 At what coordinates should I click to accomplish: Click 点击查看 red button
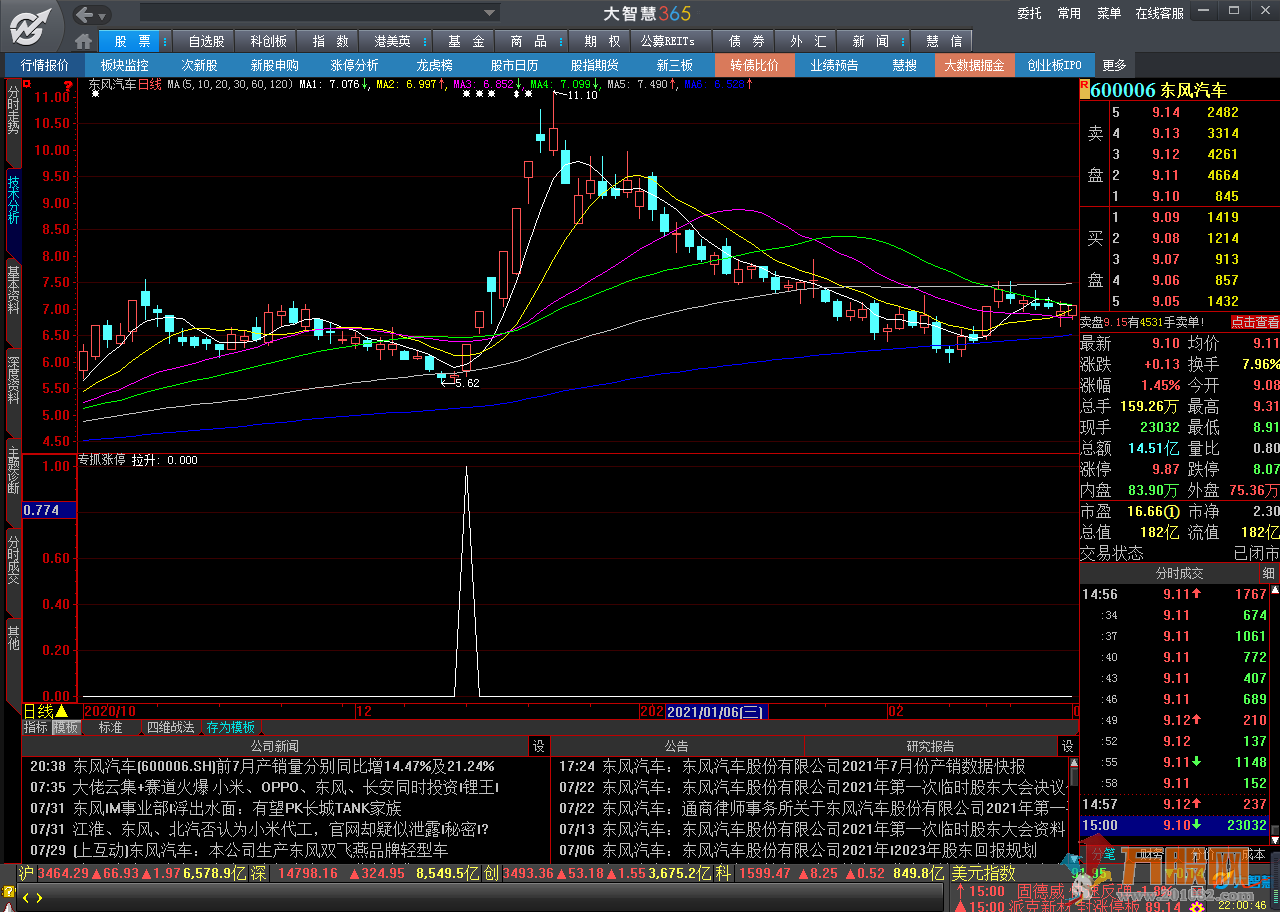click(x=1254, y=322)
